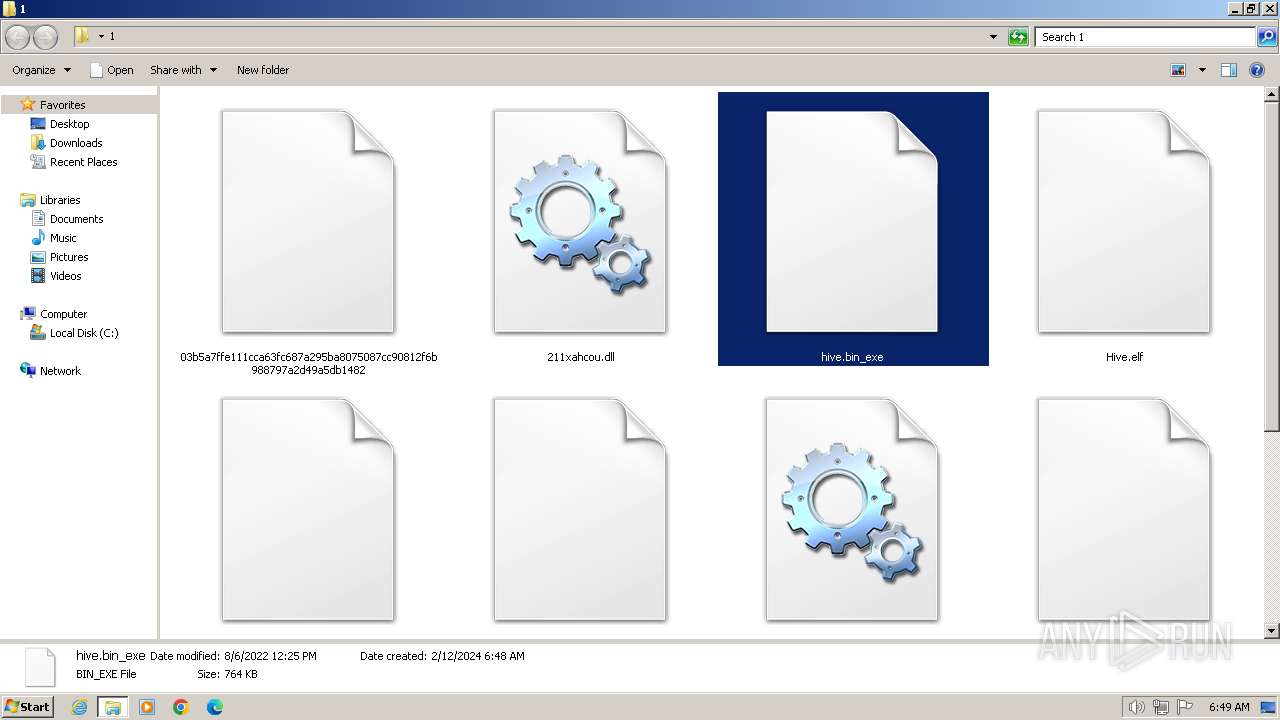The image size is (1280, 720).
Task: Click the 211xahcou.dll file name
Action: 580,357
